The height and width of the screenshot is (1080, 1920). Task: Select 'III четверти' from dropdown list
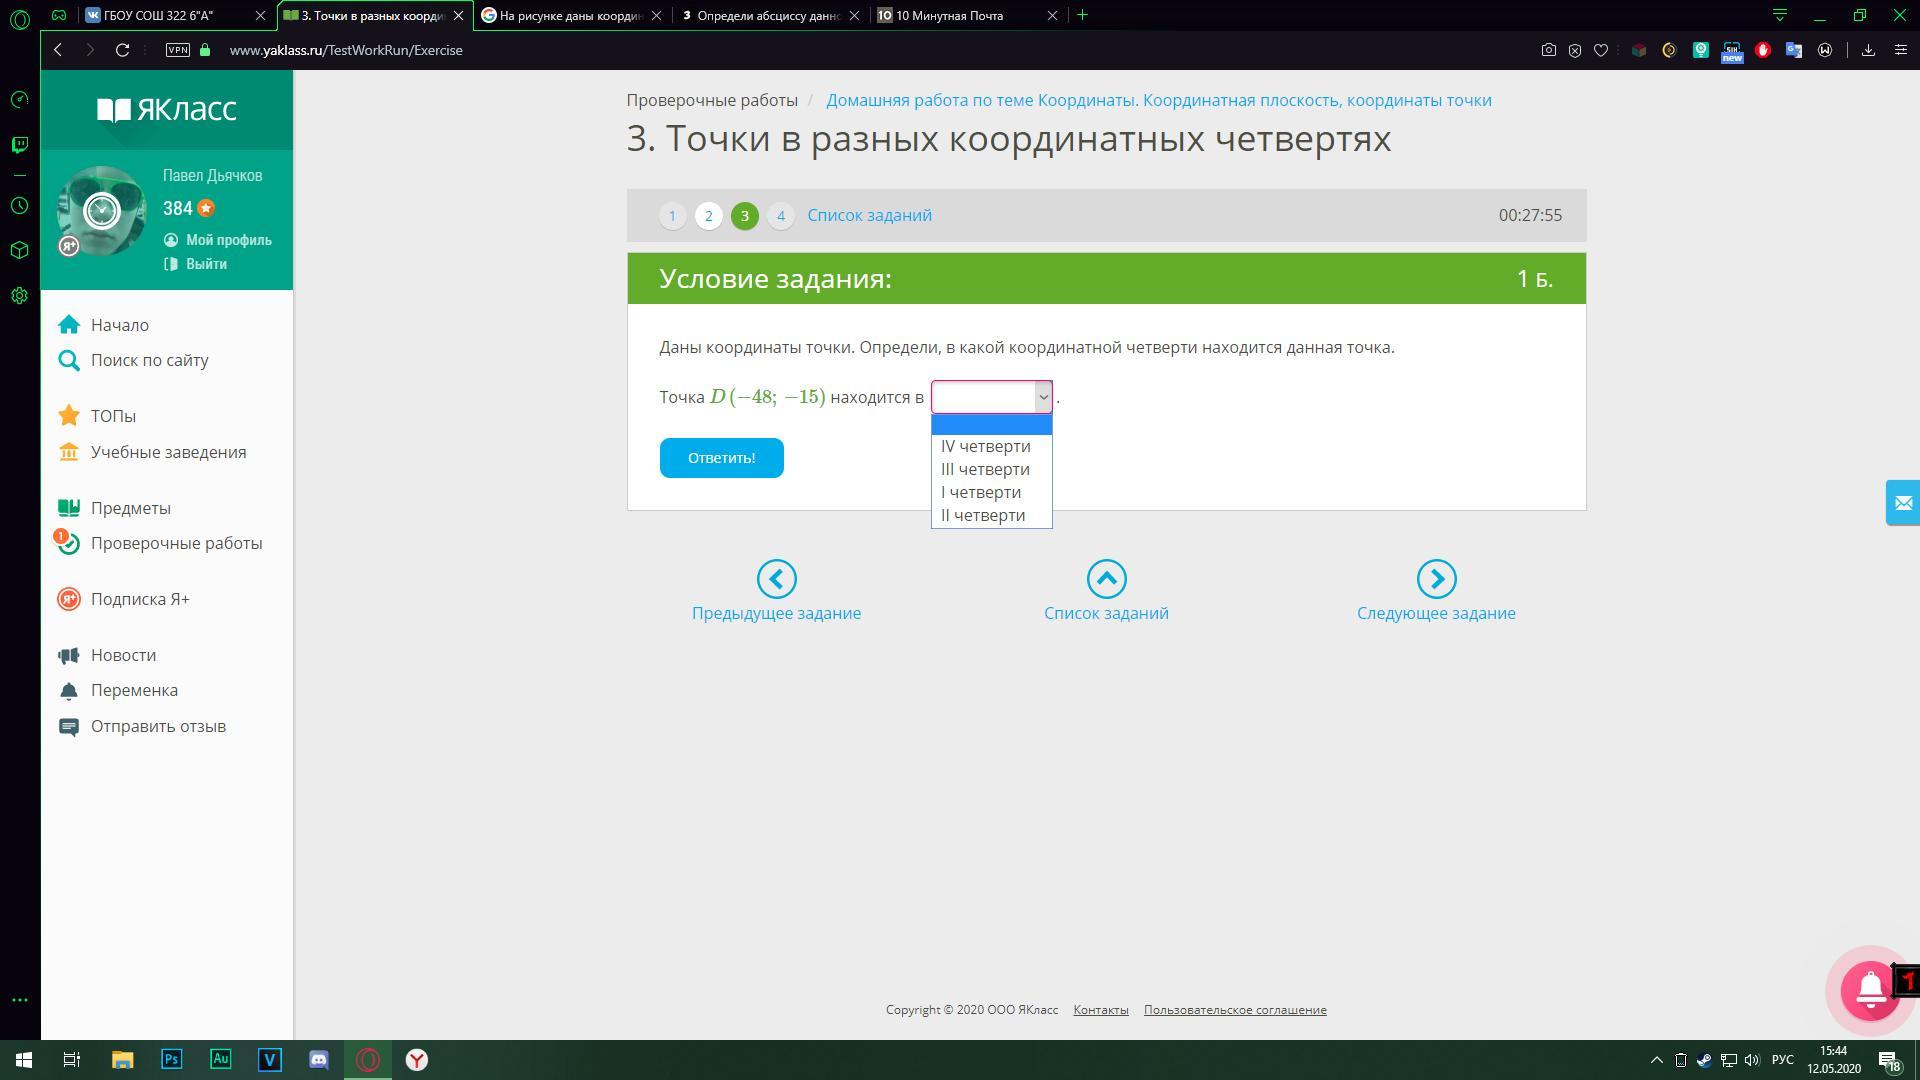985,470
